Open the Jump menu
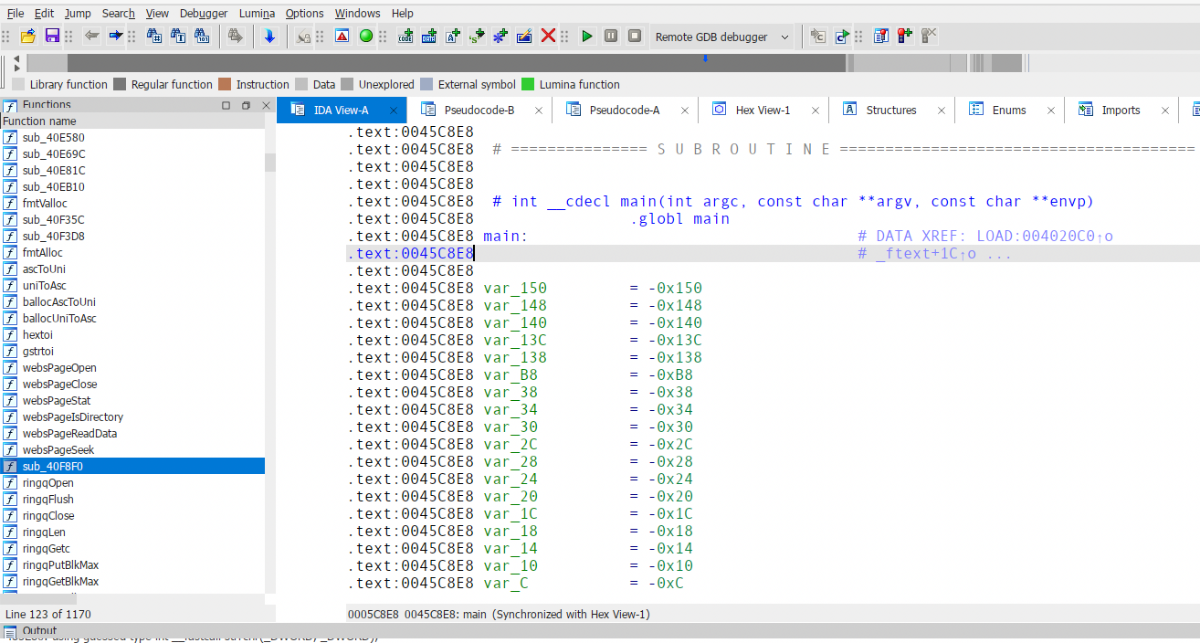This screenshot has width=1200, height=643. pos(77,13)
